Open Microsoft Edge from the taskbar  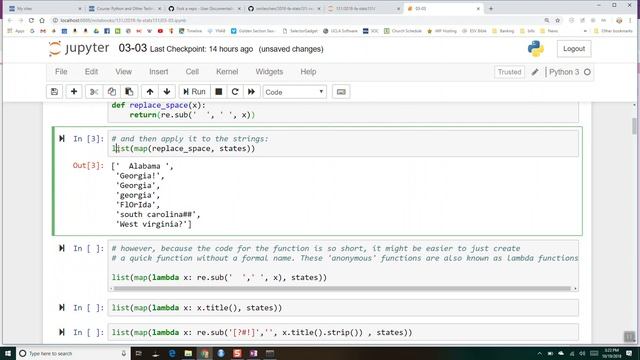click(x=172, y=353)
